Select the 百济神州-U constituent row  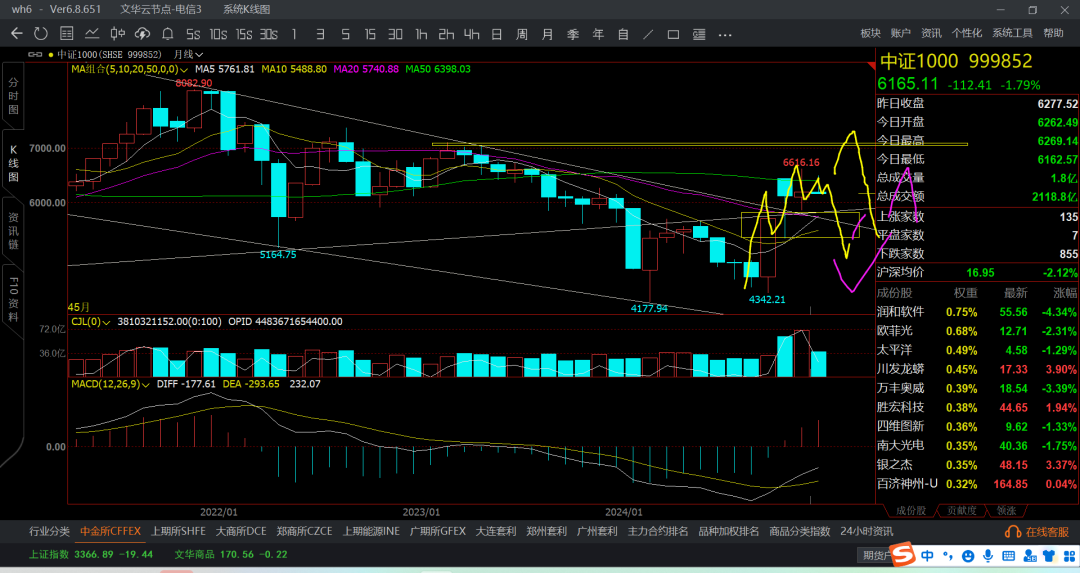977,484
